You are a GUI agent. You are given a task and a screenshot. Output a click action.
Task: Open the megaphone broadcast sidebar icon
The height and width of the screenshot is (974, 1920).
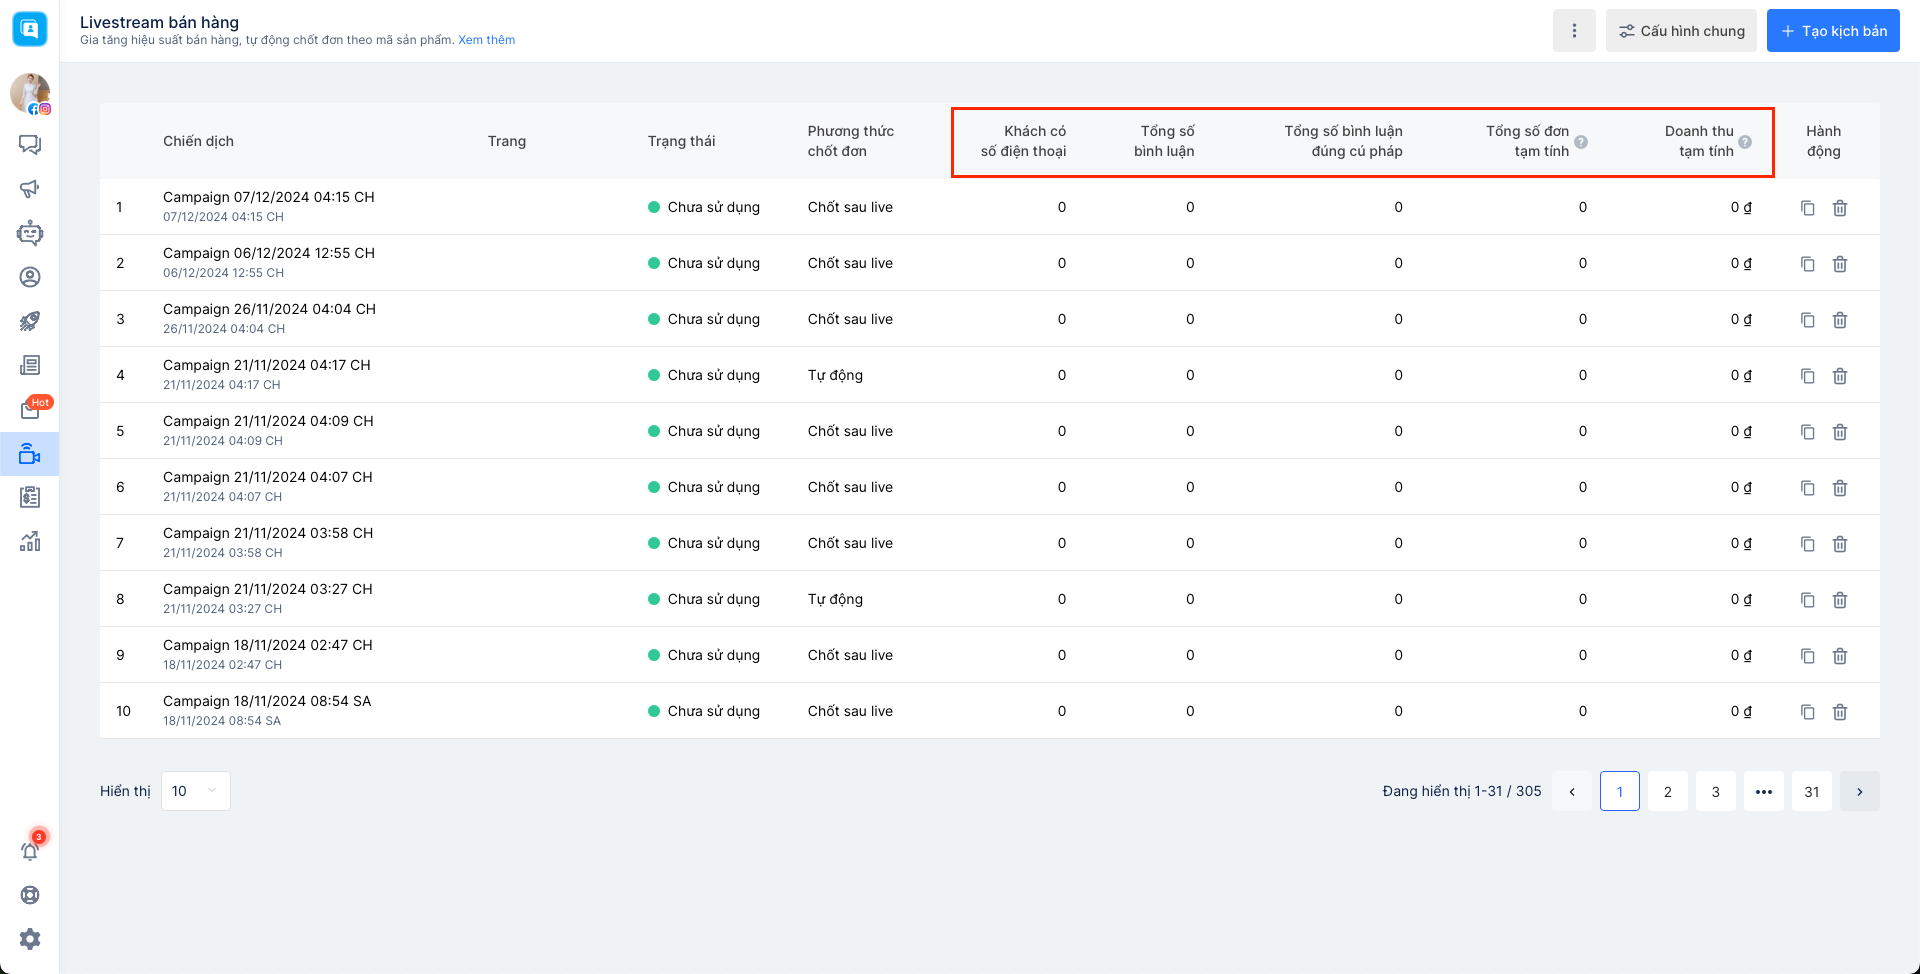tap(30, 189)
